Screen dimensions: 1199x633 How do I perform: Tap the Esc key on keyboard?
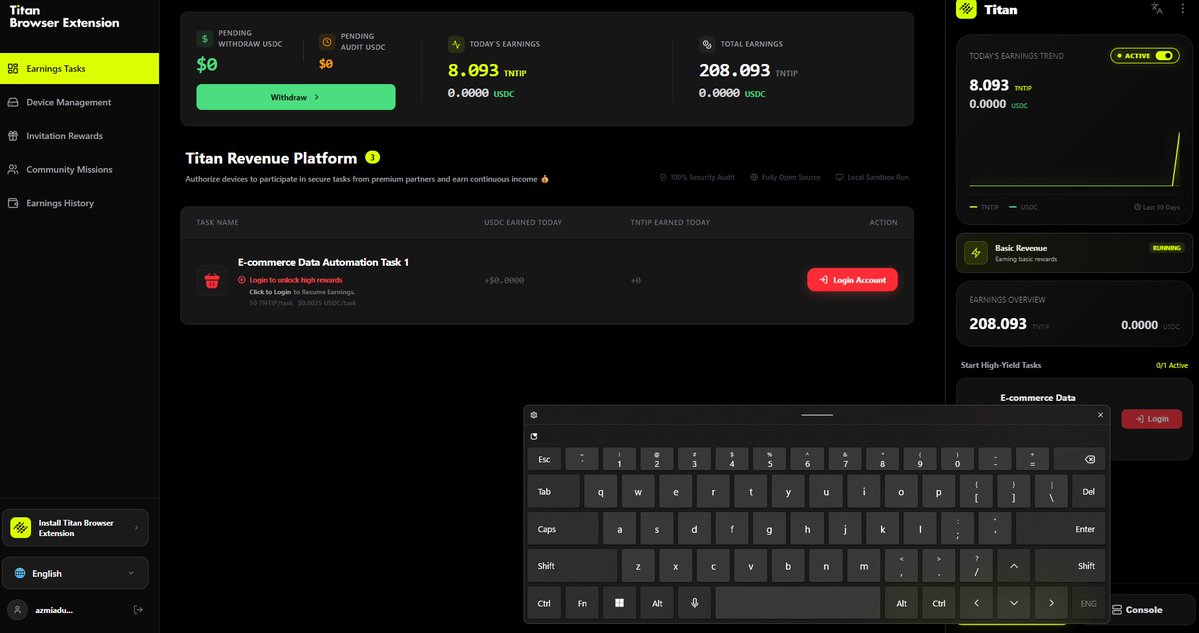click(x=544, y=459)
